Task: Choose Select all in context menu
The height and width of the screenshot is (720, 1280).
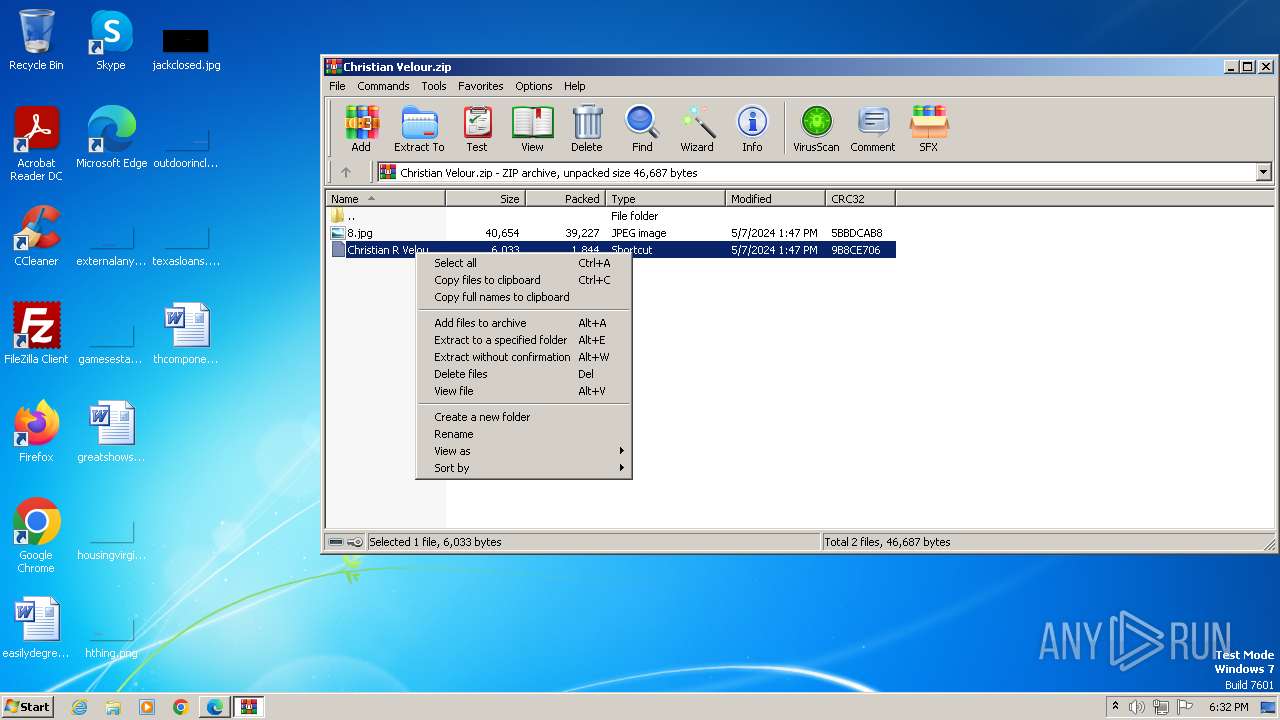Action: click(x=524, y=263)
